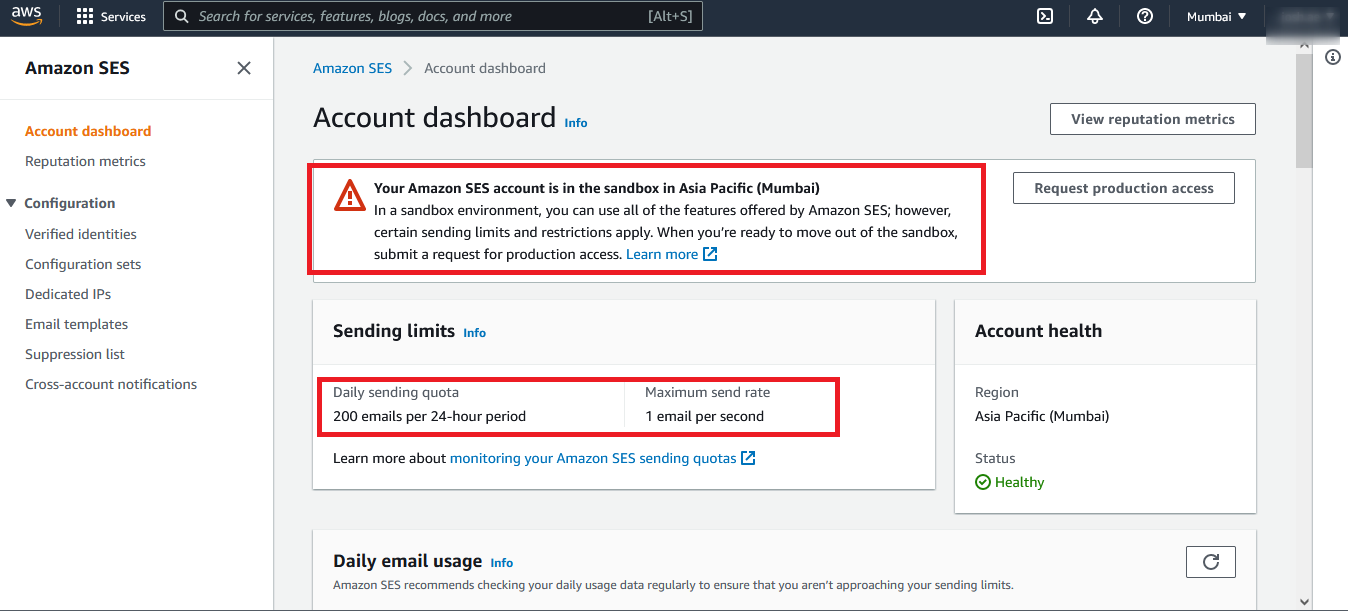
Task: Click View reputation metrics button
Action: click(x=1152, y=119)
